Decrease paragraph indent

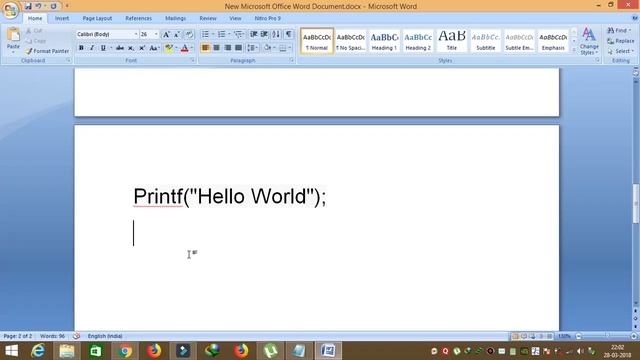pyautogui.click(x=253, y=34)
